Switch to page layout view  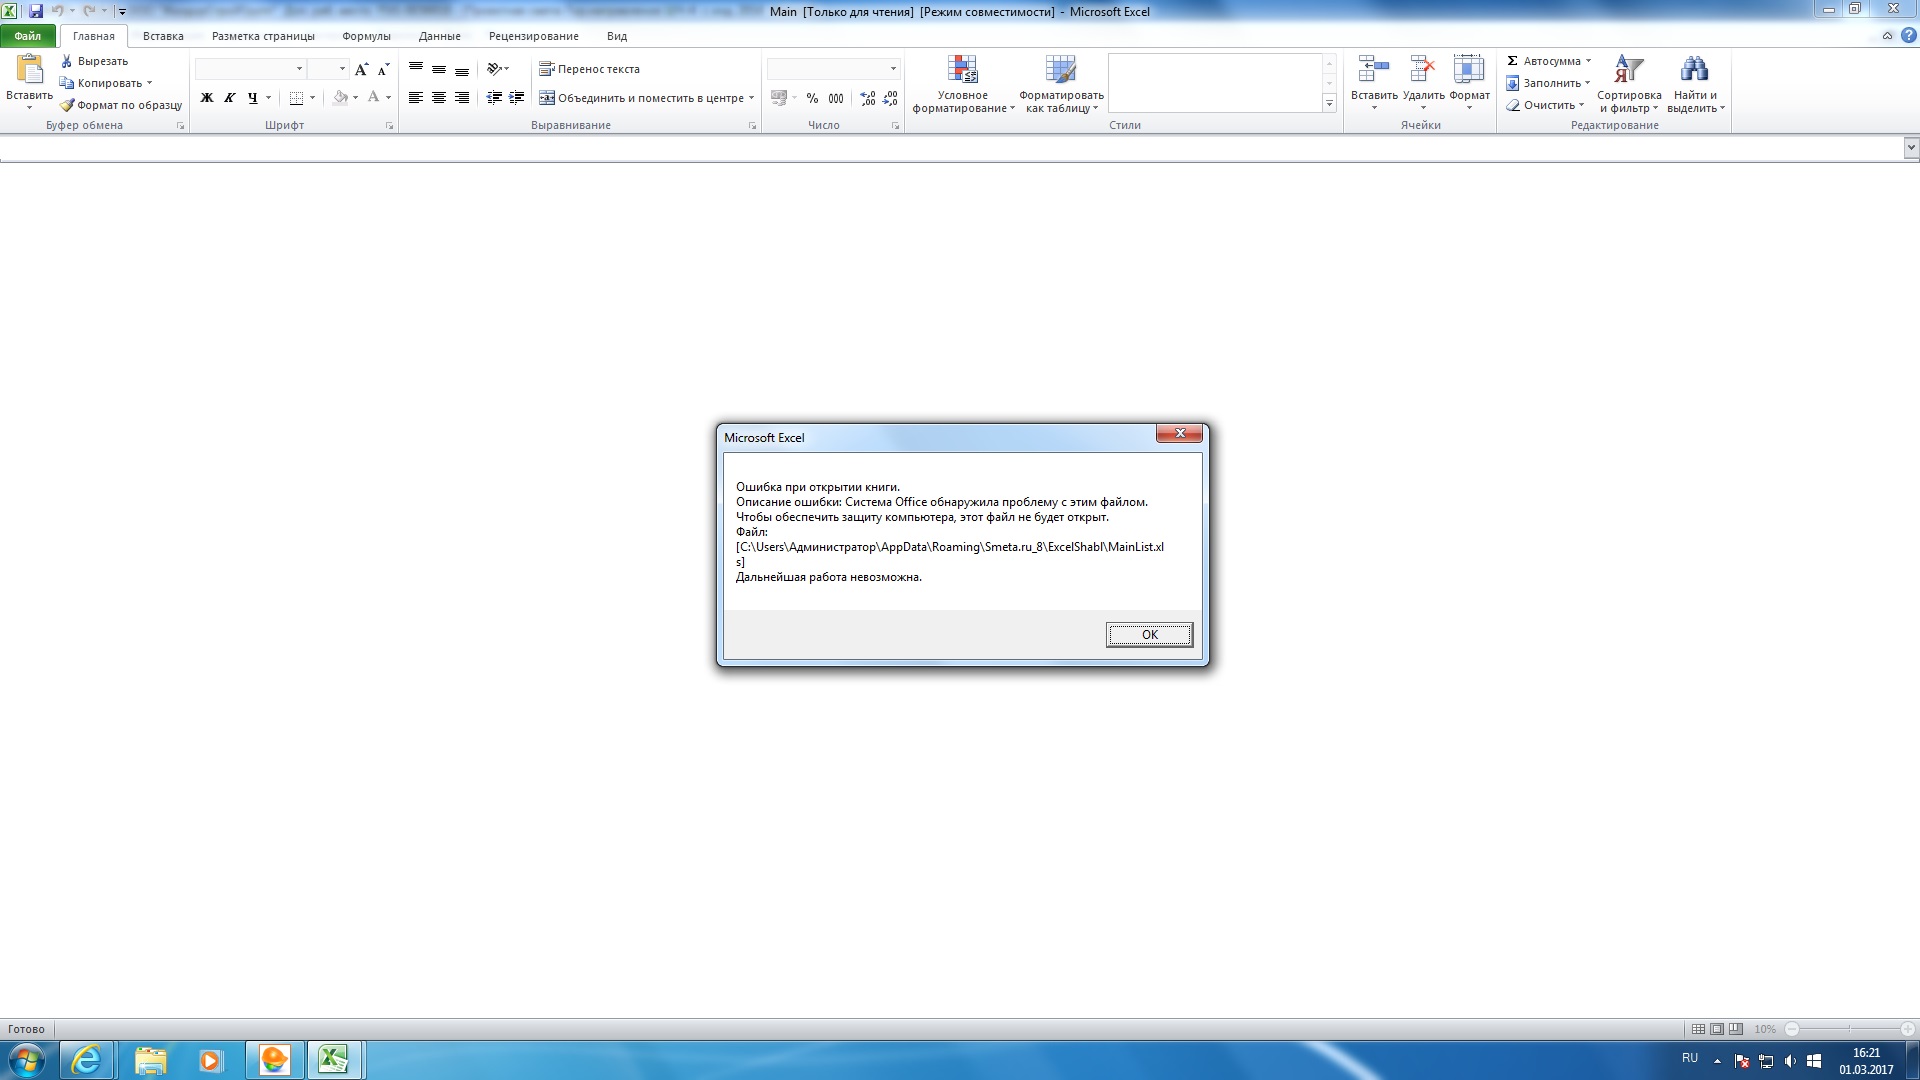pyautogui.click(x=1717, y=1029)
